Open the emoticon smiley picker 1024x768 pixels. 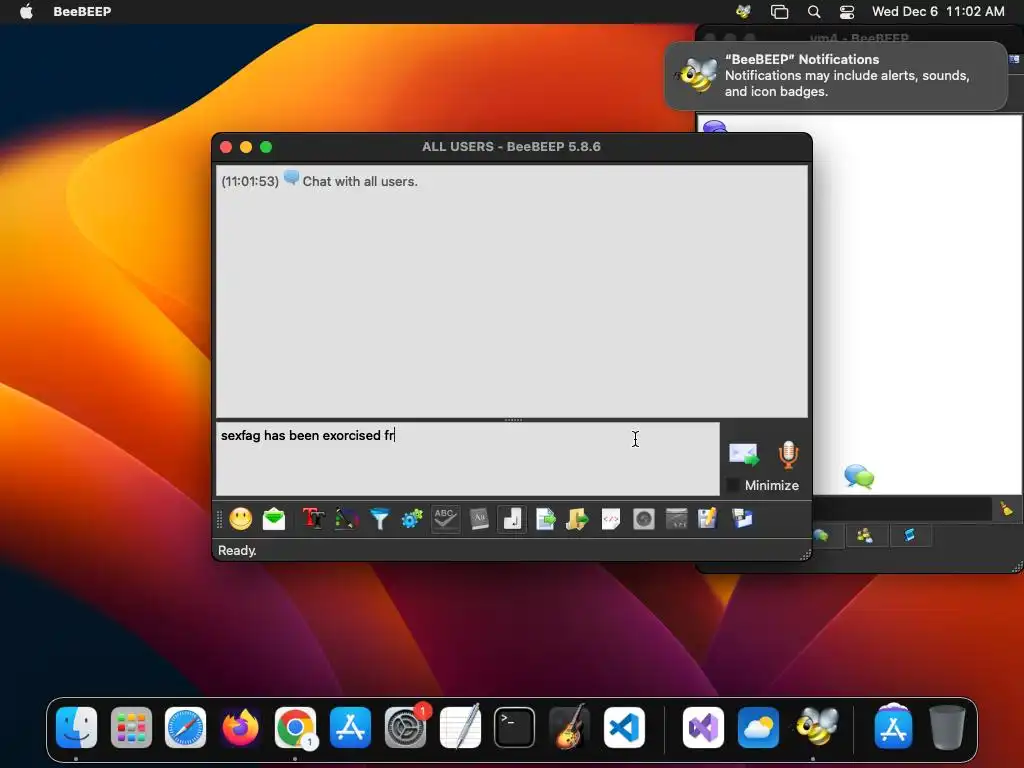(x=240, y=519)
